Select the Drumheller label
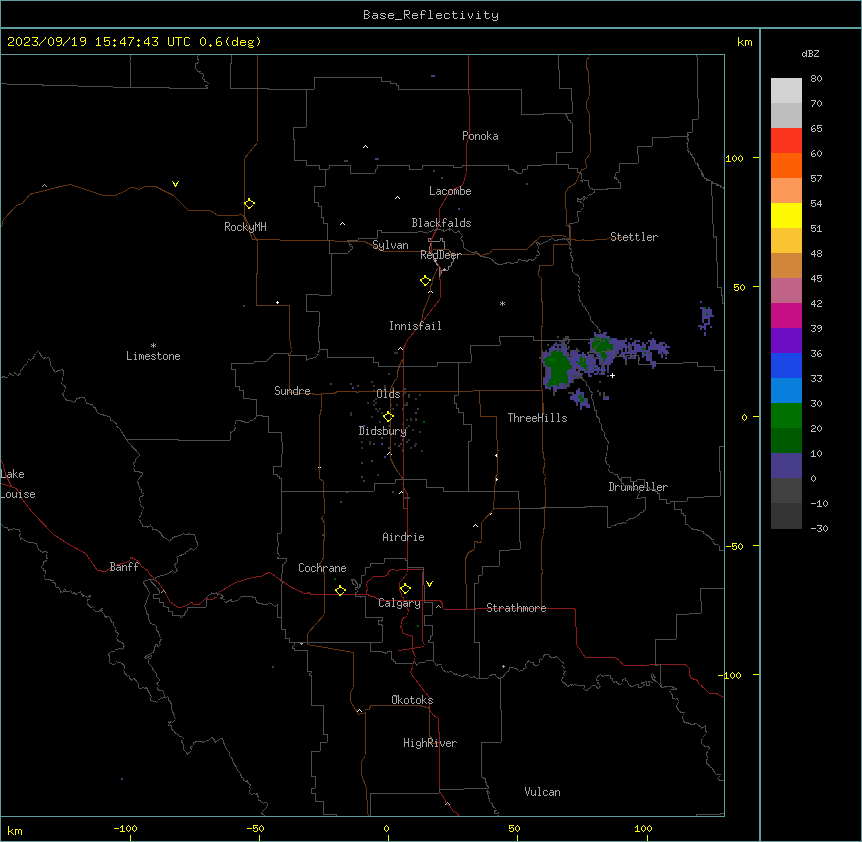 pos(638,487)
